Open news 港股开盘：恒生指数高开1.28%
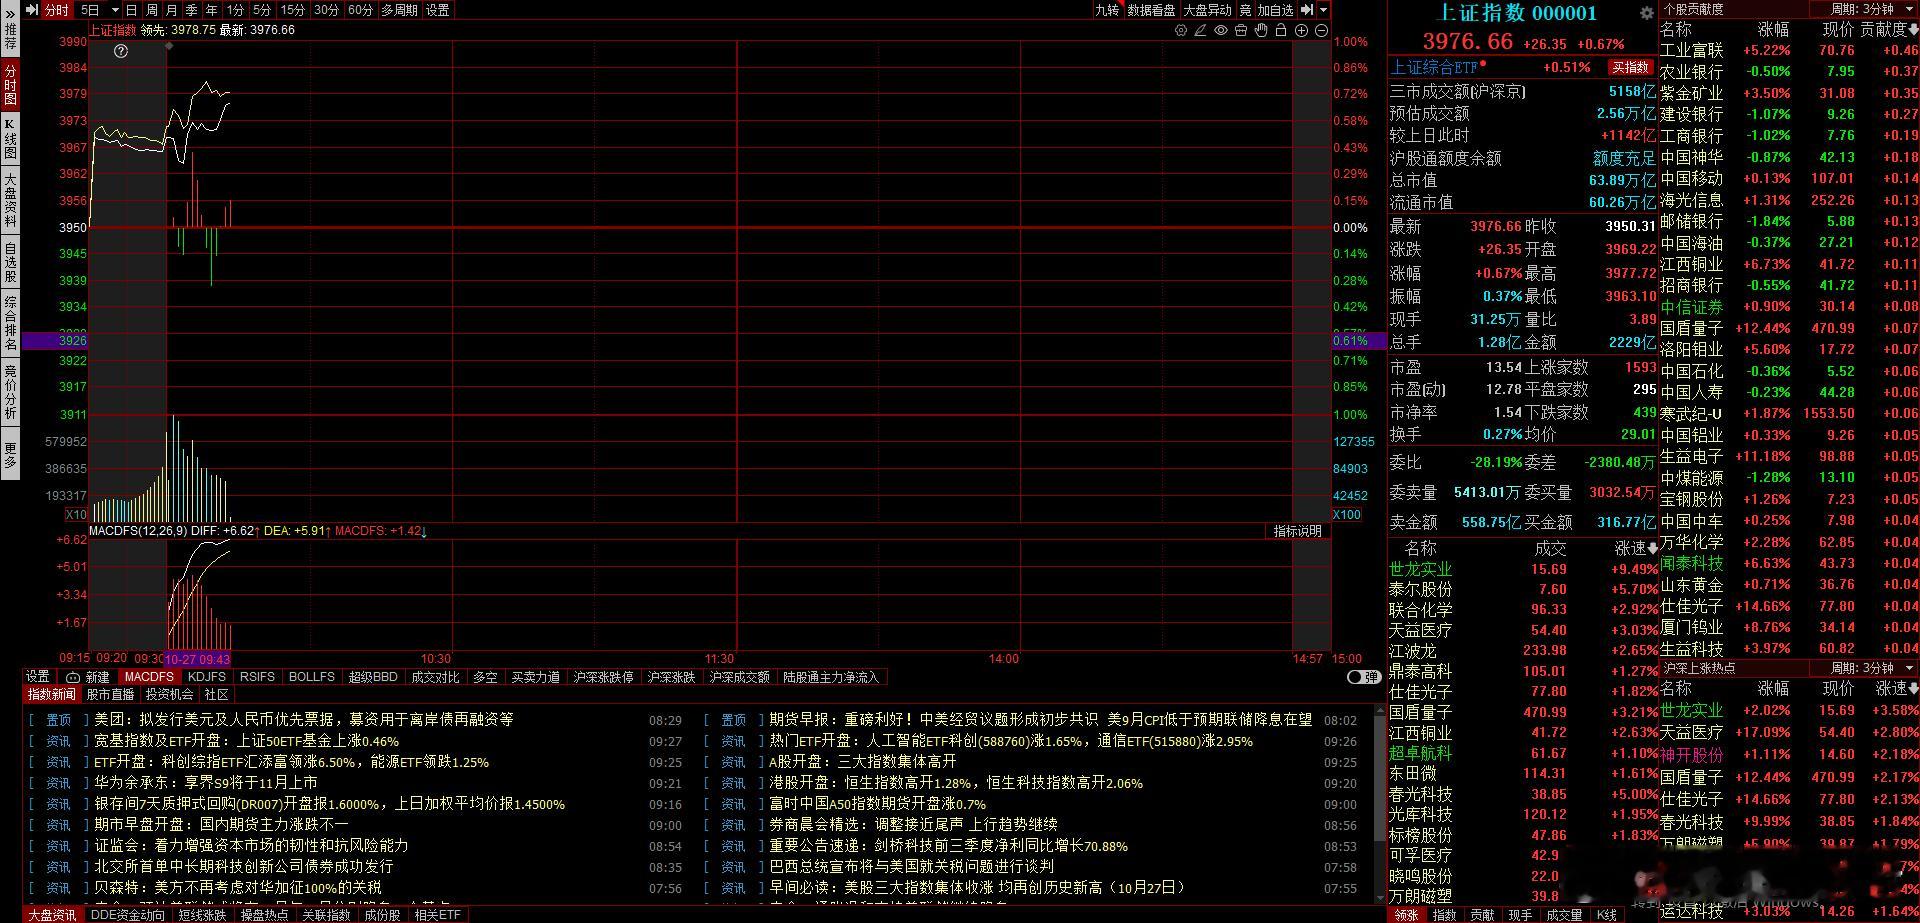 coord(955,782)
